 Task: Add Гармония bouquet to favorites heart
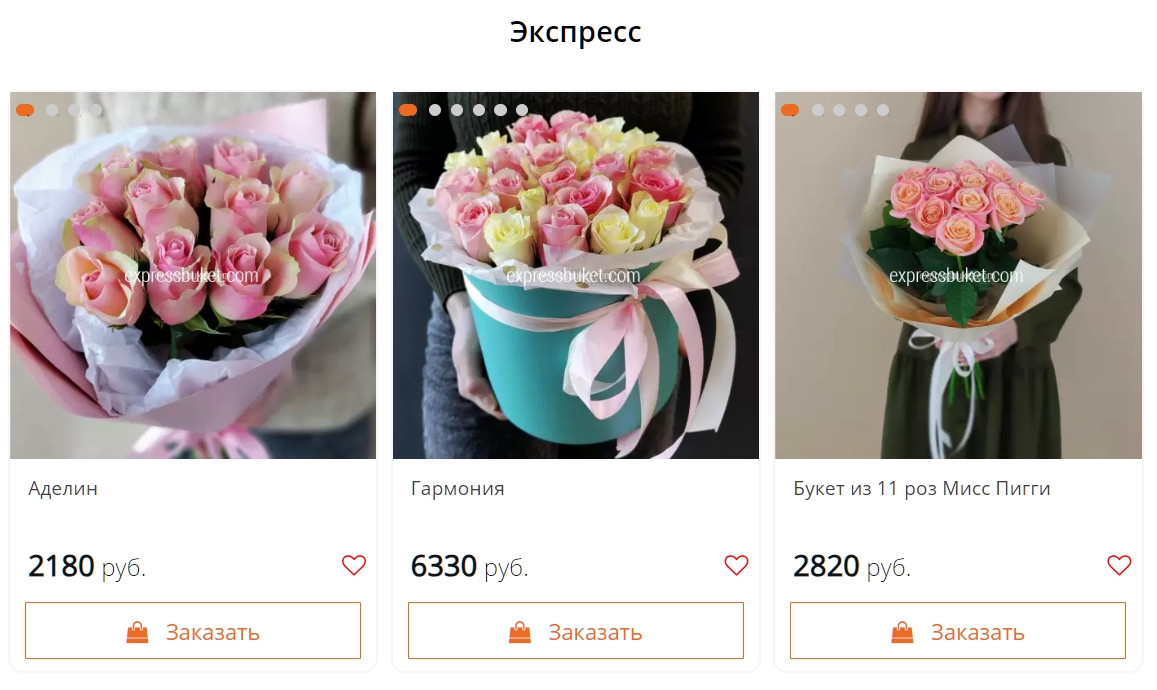pos(736,565)
